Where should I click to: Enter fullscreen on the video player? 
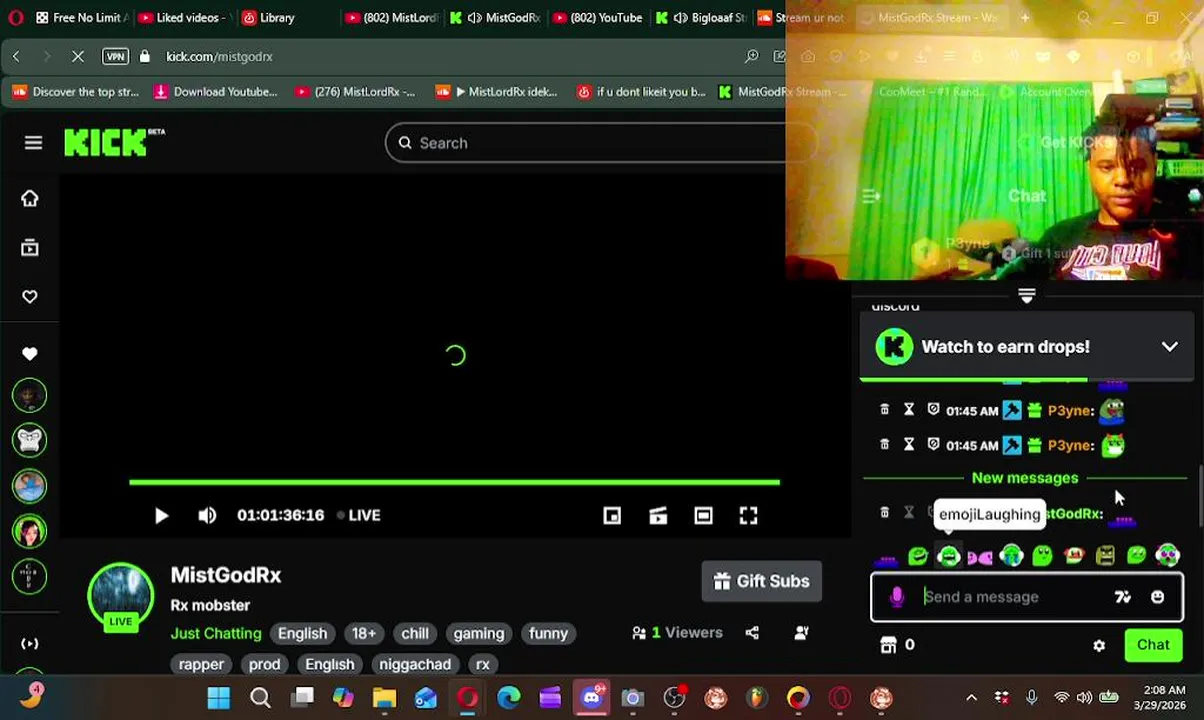(x=748, y=515)
